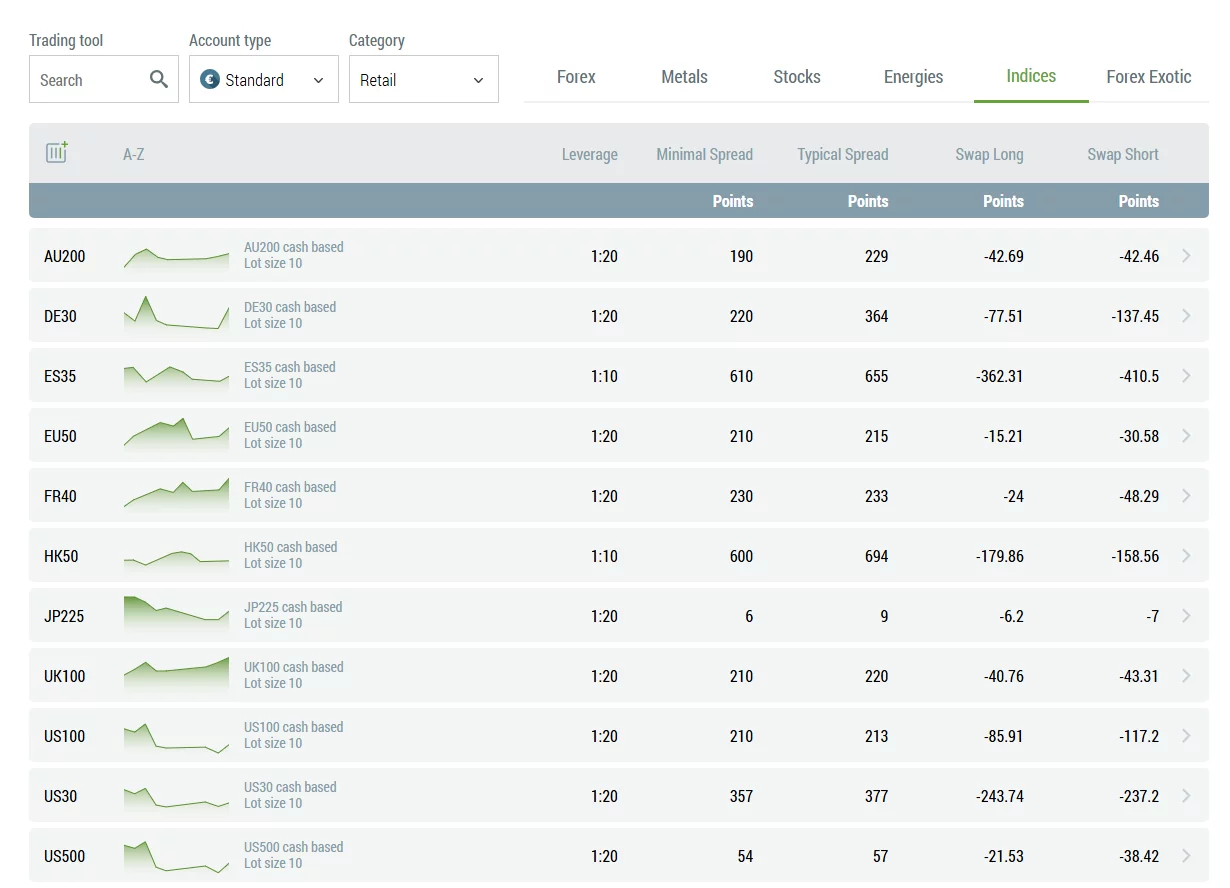Image resolution: width=1230 pixels, height=888 pixels.
Task: Expand the US100 row chevron
Action: [1186, 736]
